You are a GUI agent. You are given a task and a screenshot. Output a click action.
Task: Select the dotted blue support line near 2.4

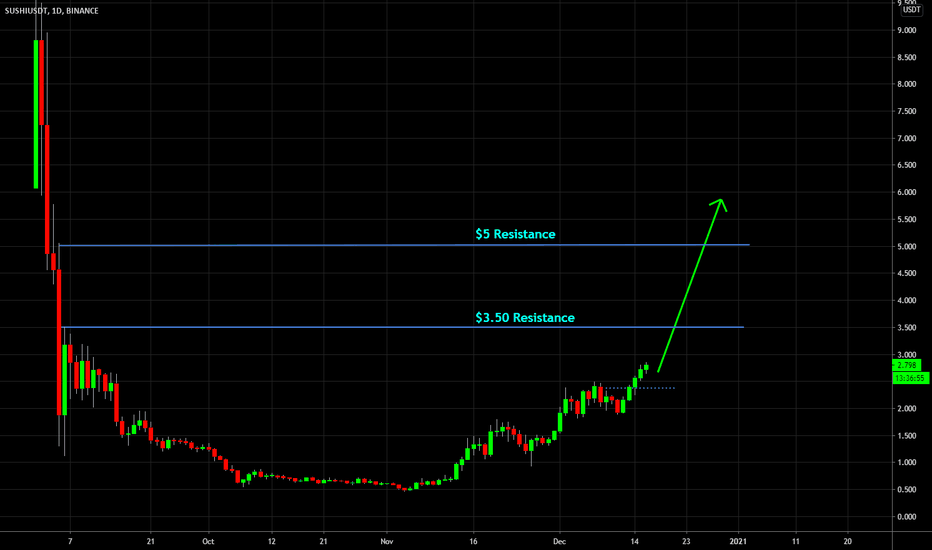click(x=640, y=388)
